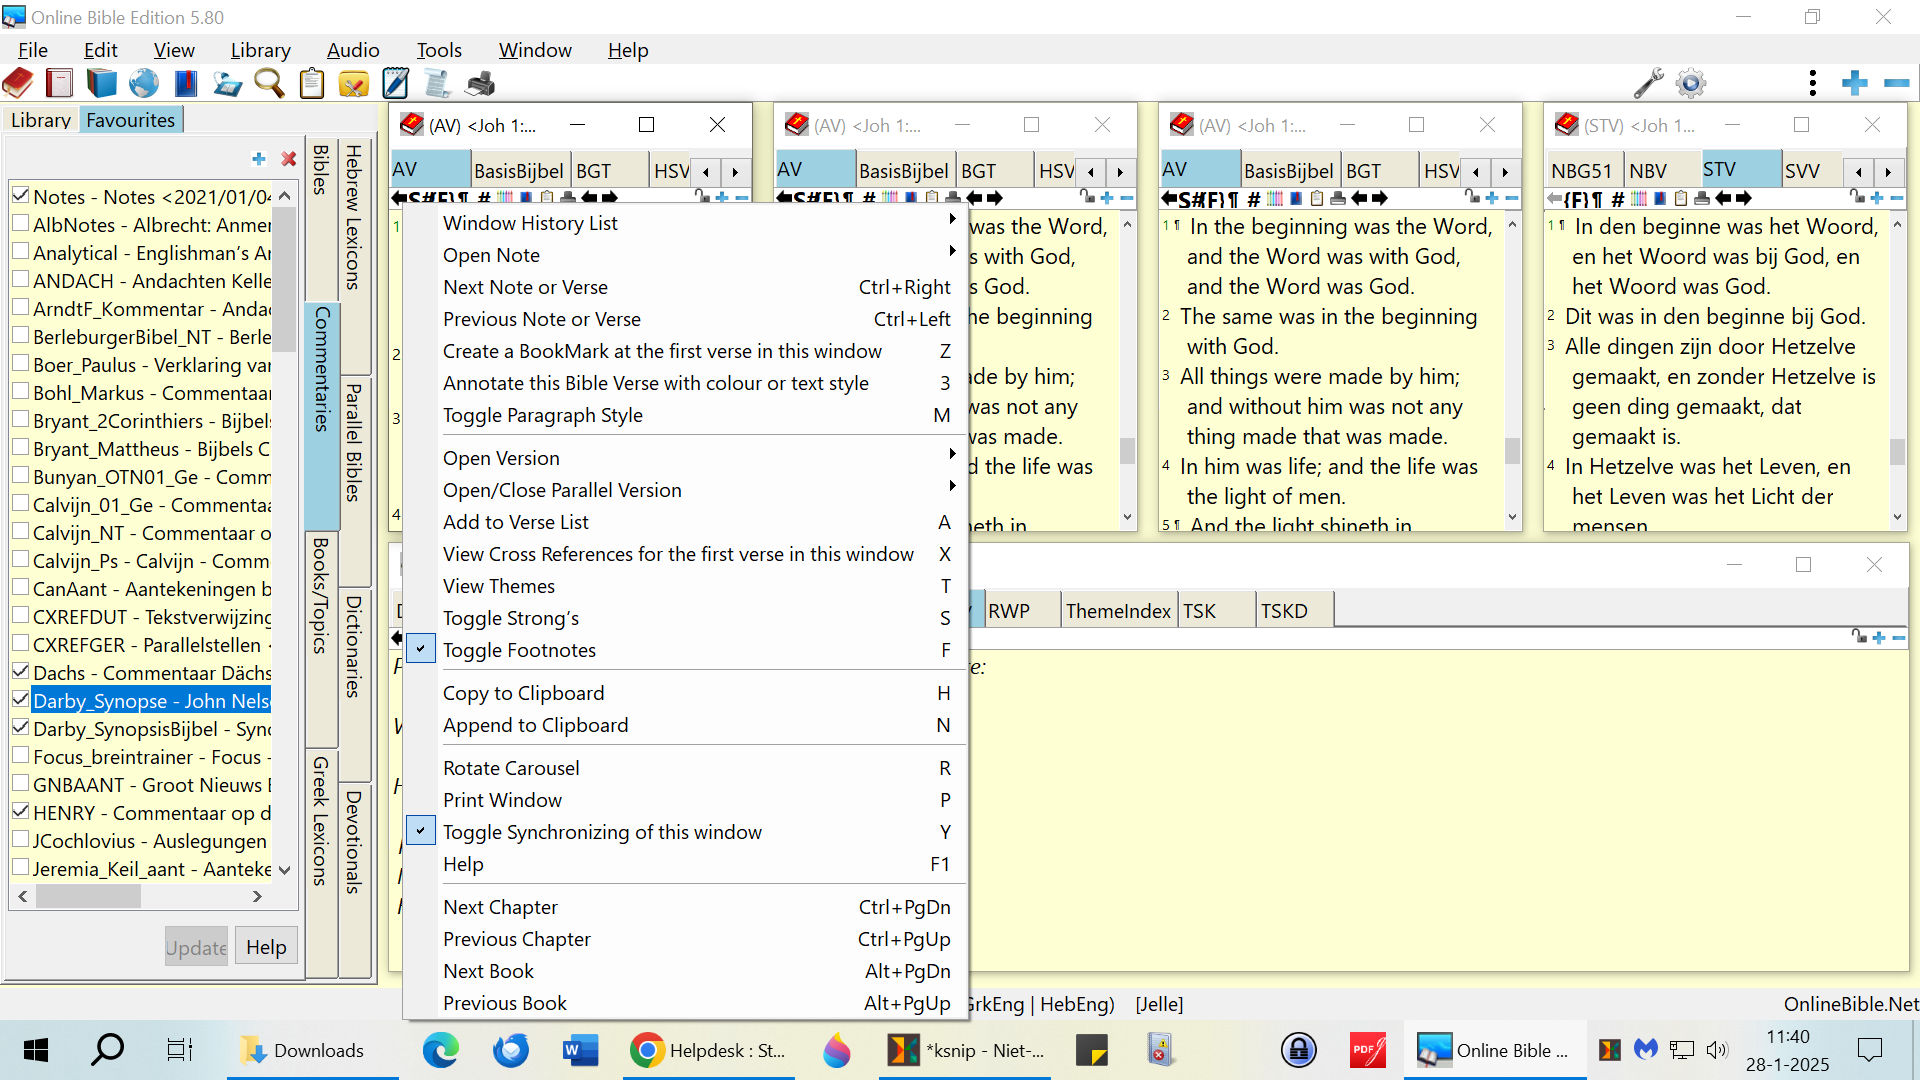Image resolution: width=1920 pixels, height=1080 pixels.
Task: Click the Help button below favourites list
Action: (266, 947)
